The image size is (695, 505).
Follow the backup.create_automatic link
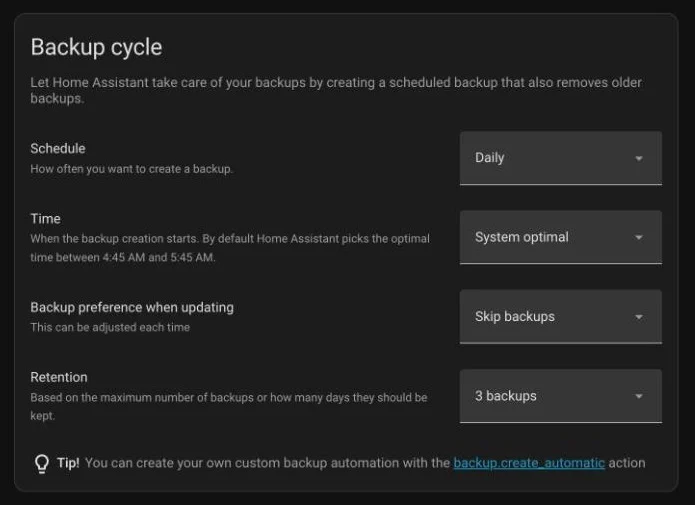click(529, 463)
